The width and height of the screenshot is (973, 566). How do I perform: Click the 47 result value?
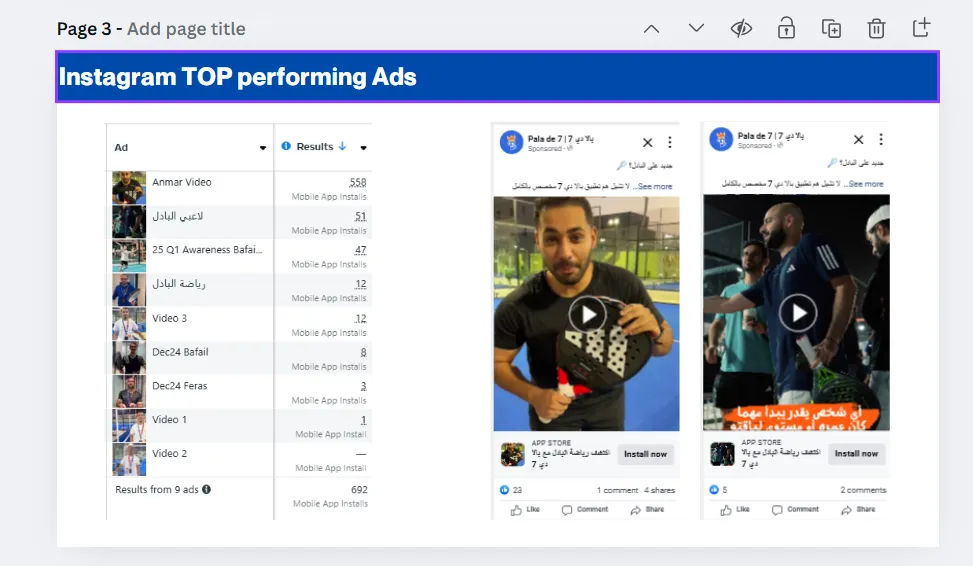pos(361,249)
